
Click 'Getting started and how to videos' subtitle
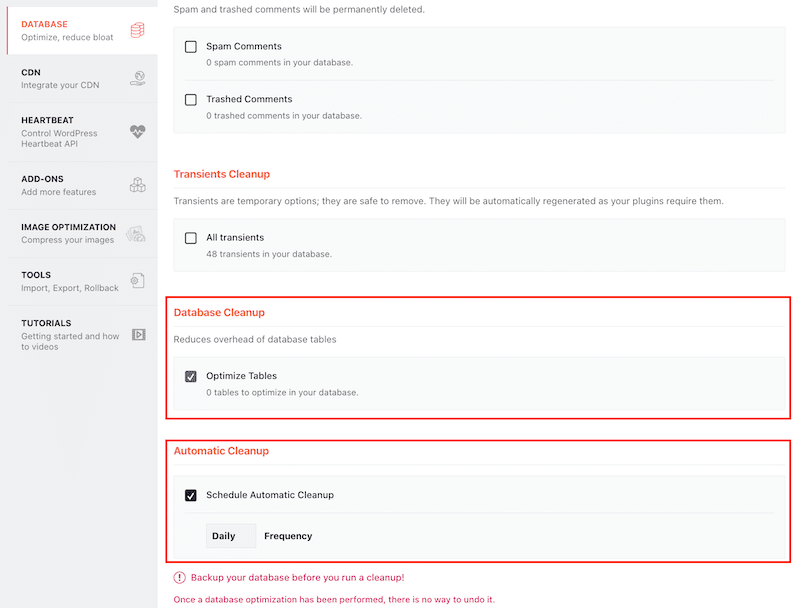tap(70, 341)
